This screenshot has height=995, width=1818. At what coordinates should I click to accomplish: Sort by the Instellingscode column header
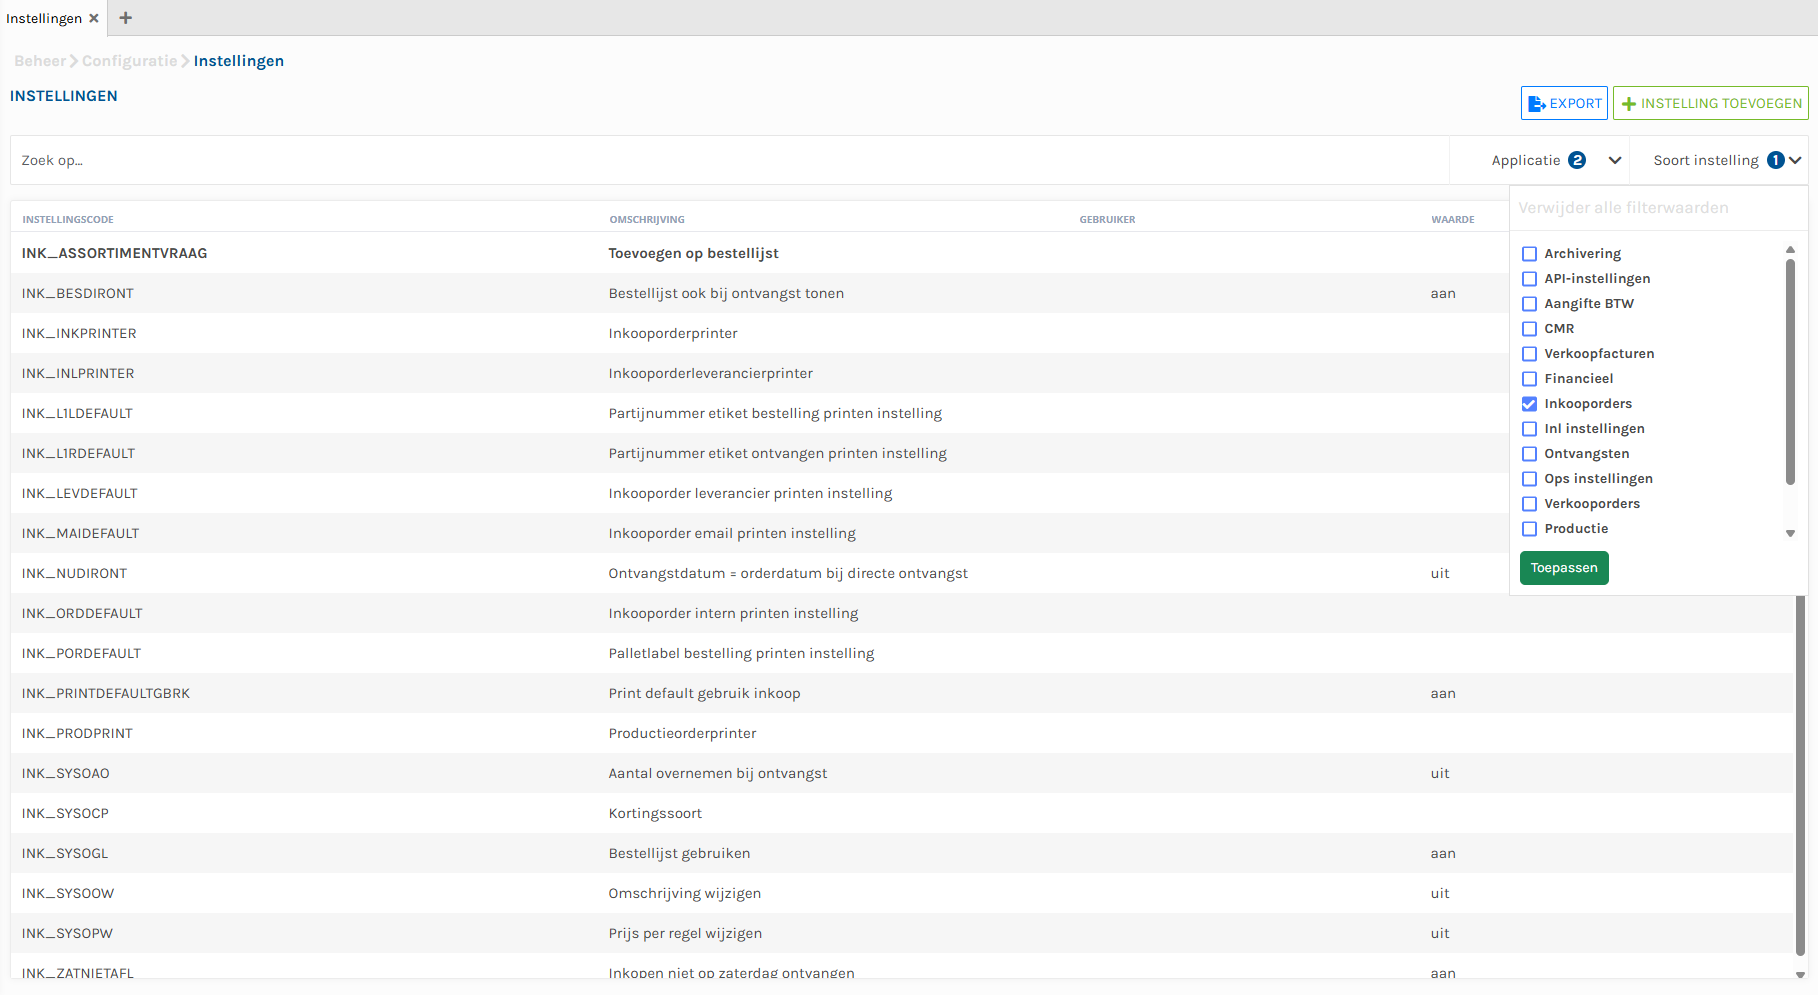tap(68, 219)
